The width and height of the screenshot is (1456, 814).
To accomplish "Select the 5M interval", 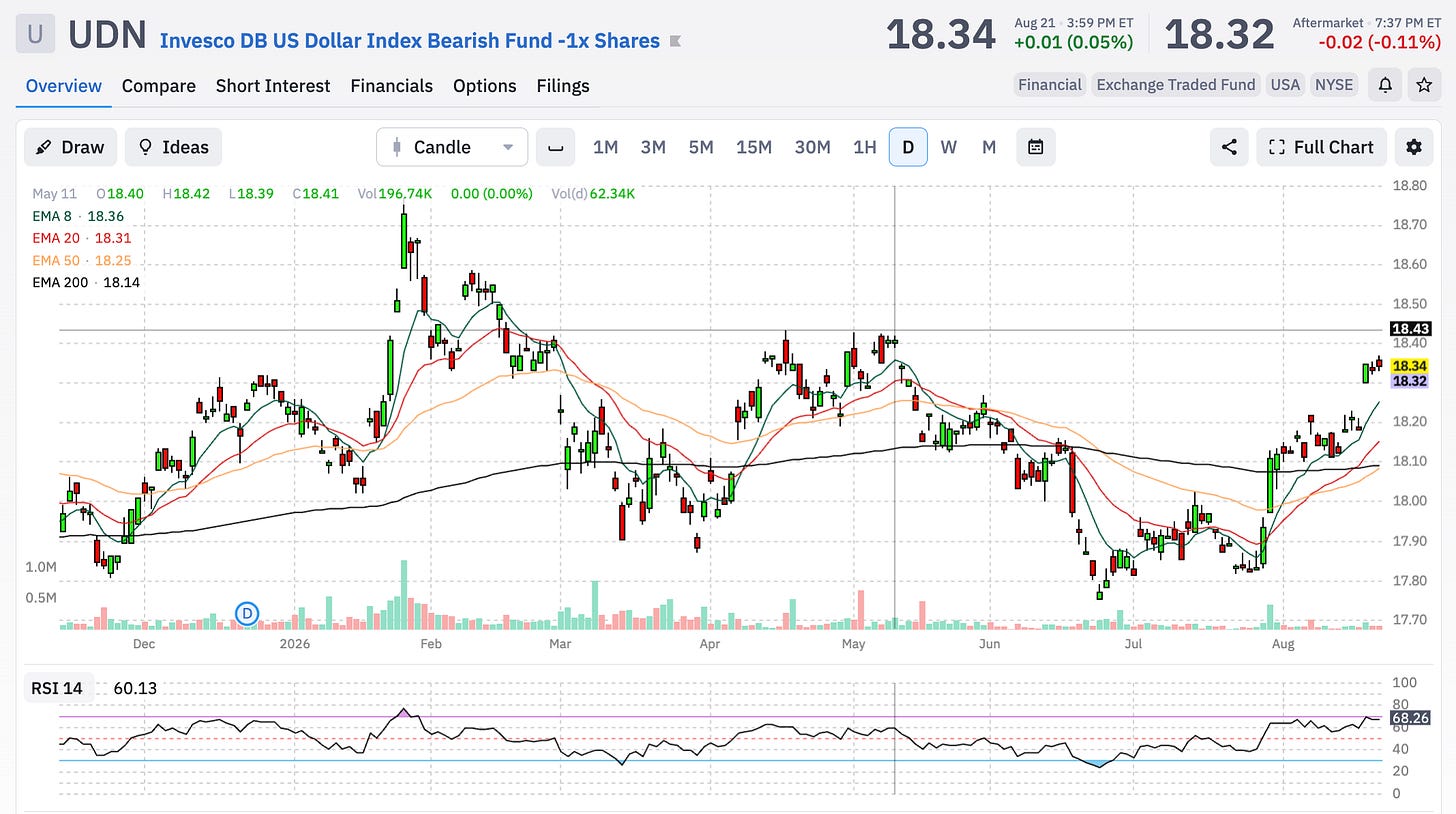I will coord(701,147).
